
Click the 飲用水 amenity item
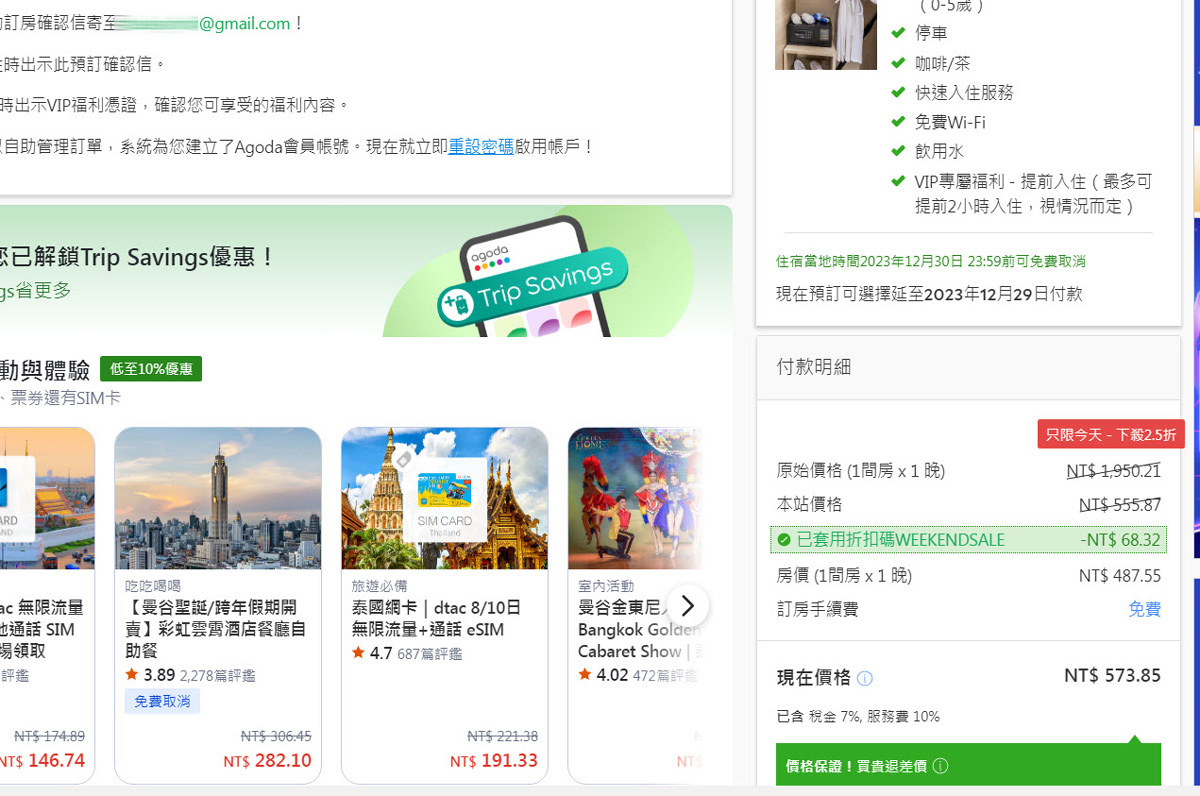[x=939, y=152]
